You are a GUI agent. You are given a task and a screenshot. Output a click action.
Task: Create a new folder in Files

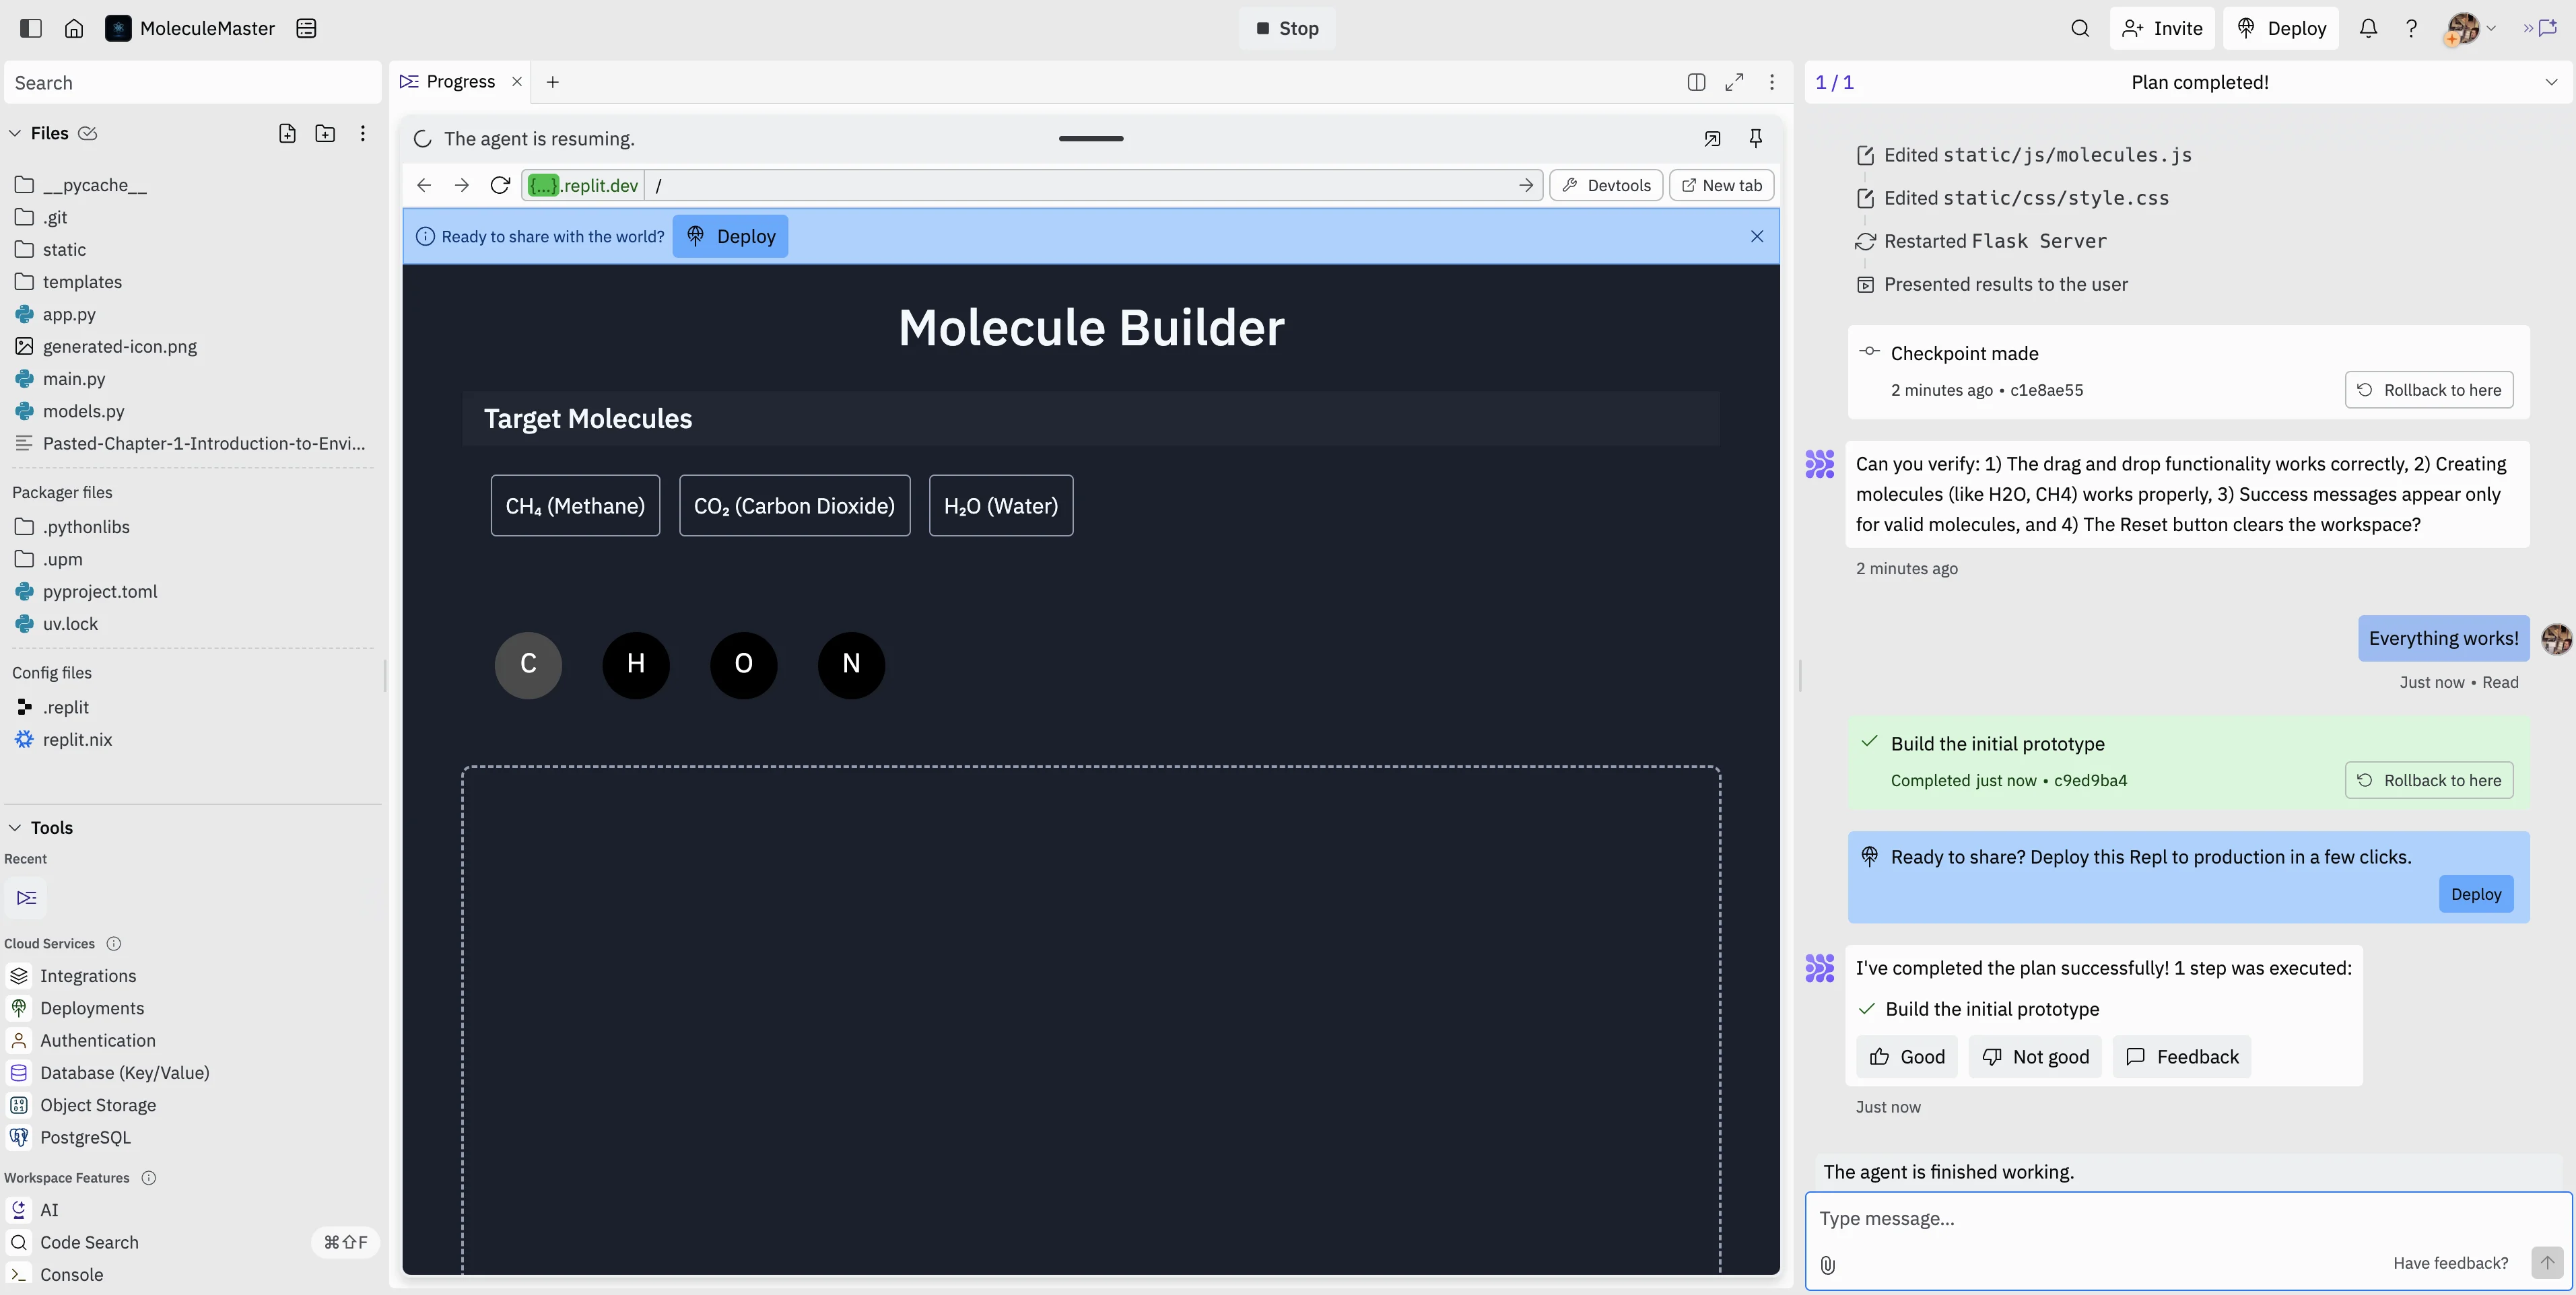[325, 133]
